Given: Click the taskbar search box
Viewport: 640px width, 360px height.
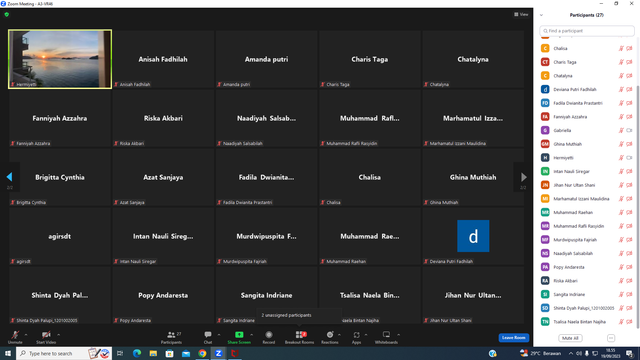Looking at the screenshot, I should 64,353.
